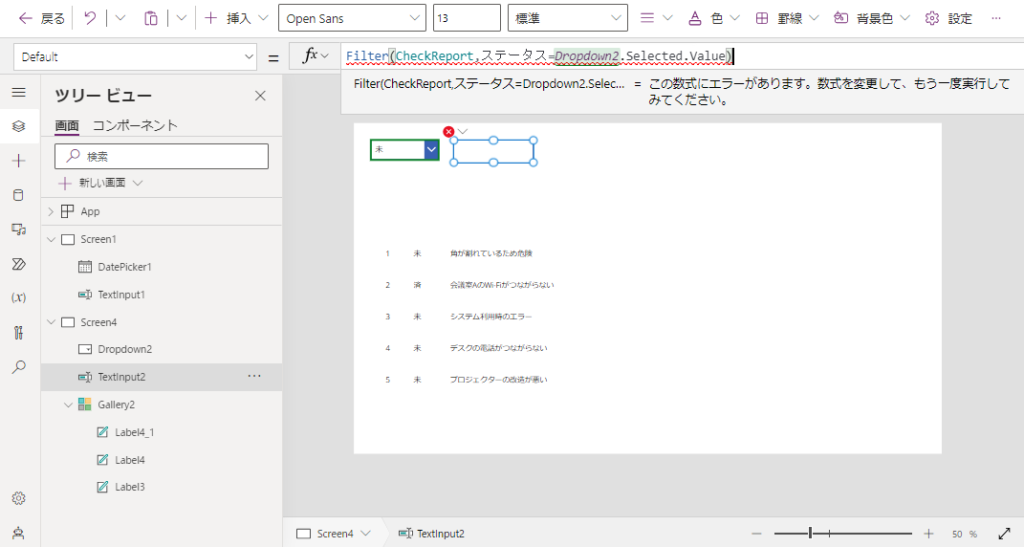The width and height of the screenshot is (1024, 547).
Task: Open the TextInput2 more options ellipsis
Action: [x=254, y=376]
